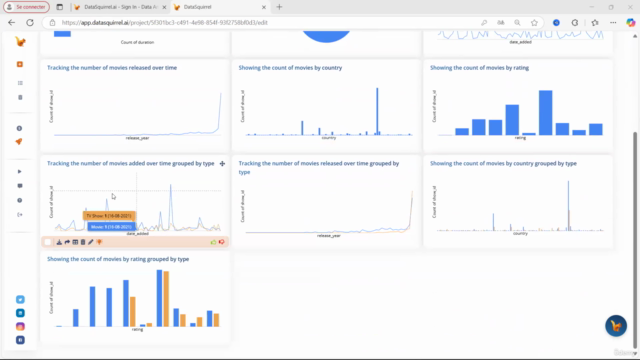Viewport: 640px width, 360px height.
Task: Click the tab actions icon left of tabs
Action: pos(60,7)
